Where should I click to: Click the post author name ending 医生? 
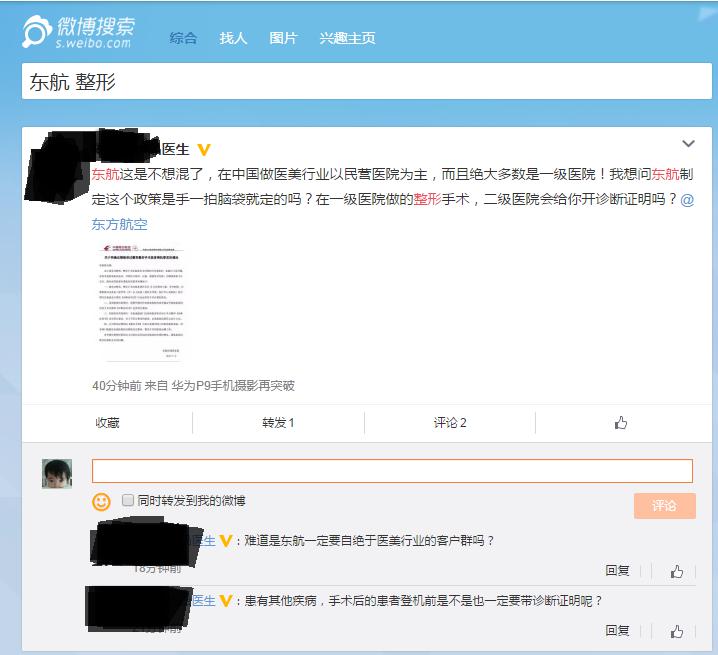[x=175, y=149]
